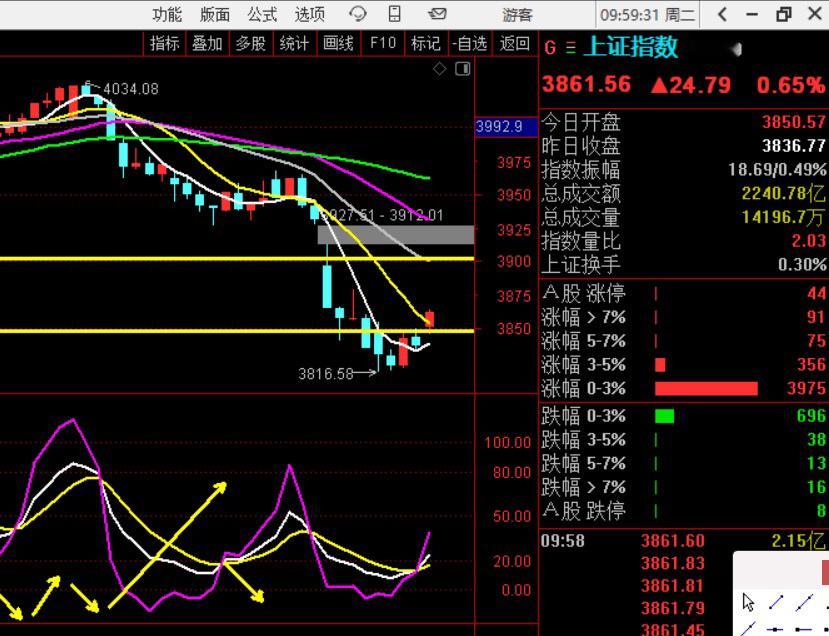Click the red G icon beside 上证指数
This screenshot has width=829, height=636.
pyautogui.click(x=550, y=48)
